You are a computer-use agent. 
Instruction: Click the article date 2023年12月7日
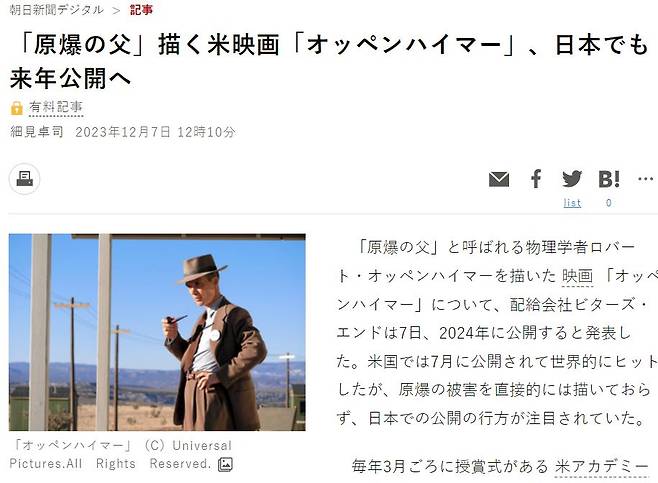point(123,132)
